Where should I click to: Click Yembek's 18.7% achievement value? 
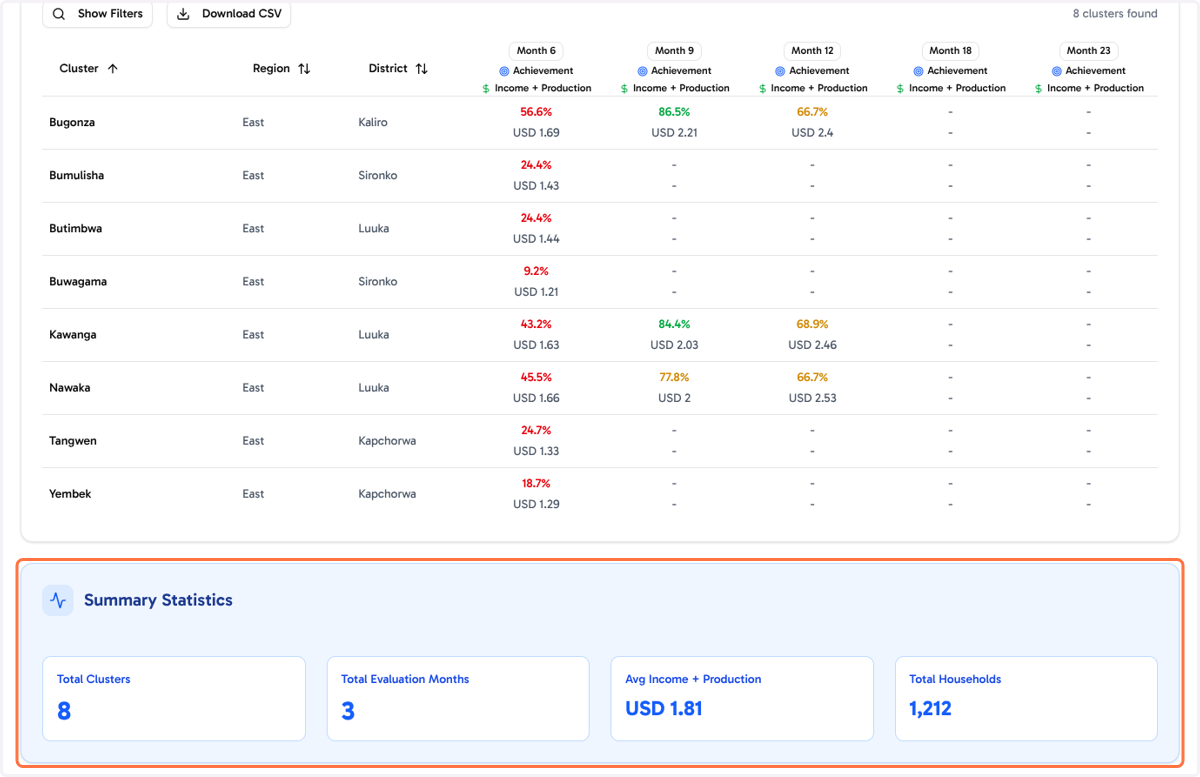(x=536, y=483)
